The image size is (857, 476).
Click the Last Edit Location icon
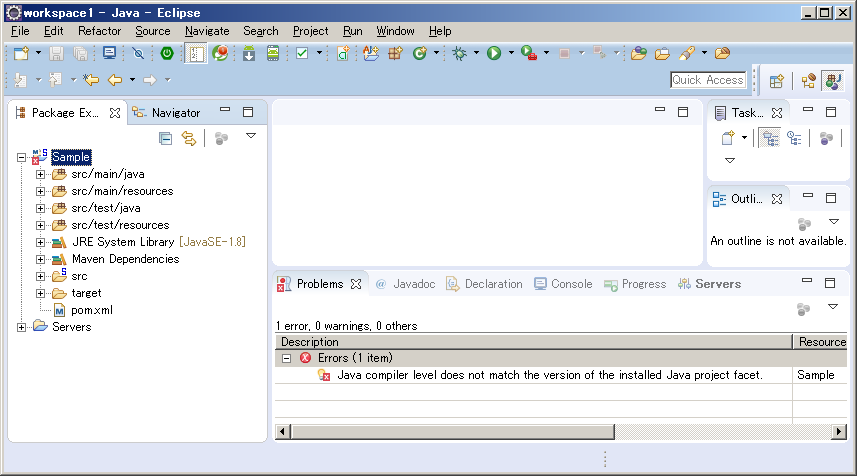pos(91,80)
